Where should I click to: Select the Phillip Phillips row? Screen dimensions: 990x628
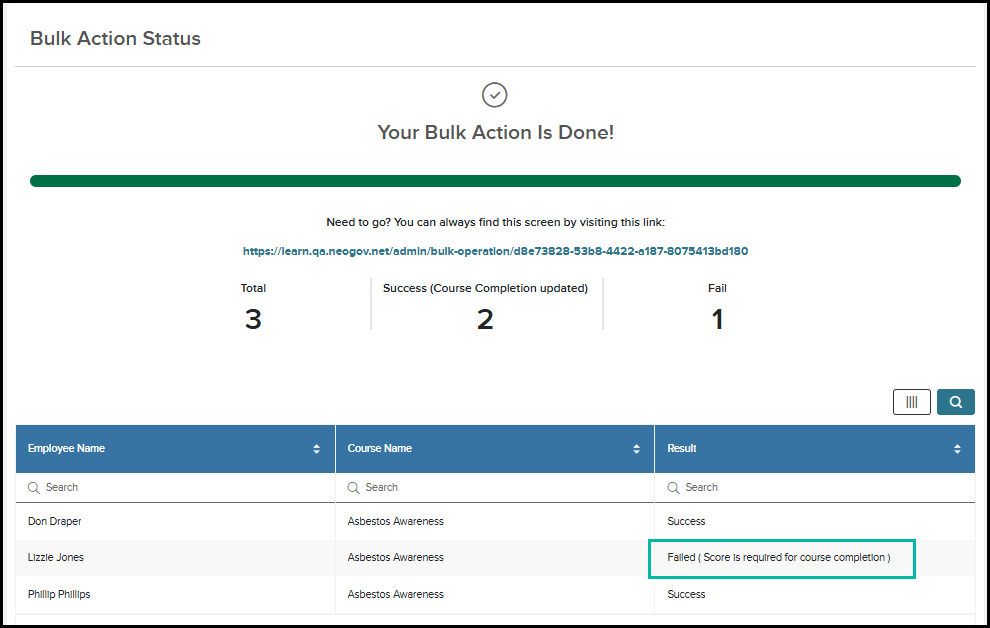click(495, 595)
